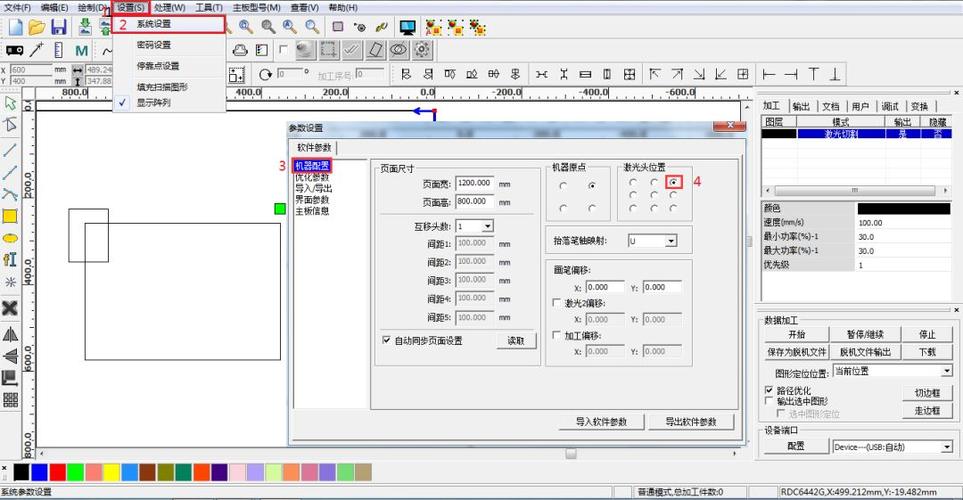The image size is (963, 500).
Task: Enable the 加工偏移 checkbox
Action: (556, 335)
